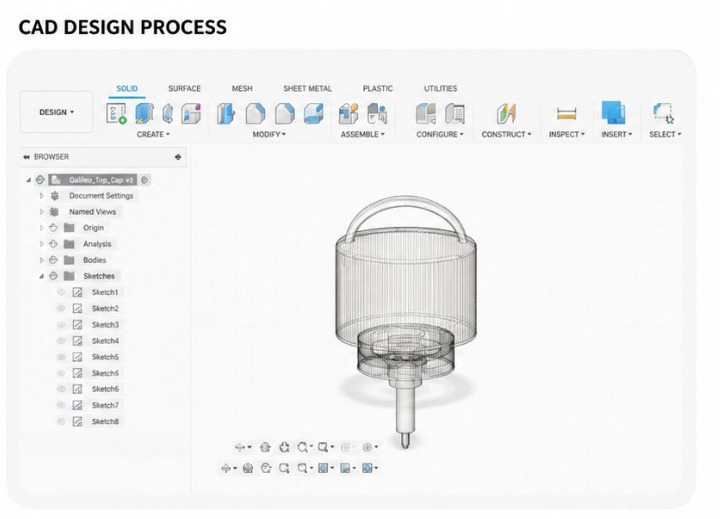This screenshot has height=519, width=720.
Task: Click the second Configure group icon
Action: click(455, 113)
